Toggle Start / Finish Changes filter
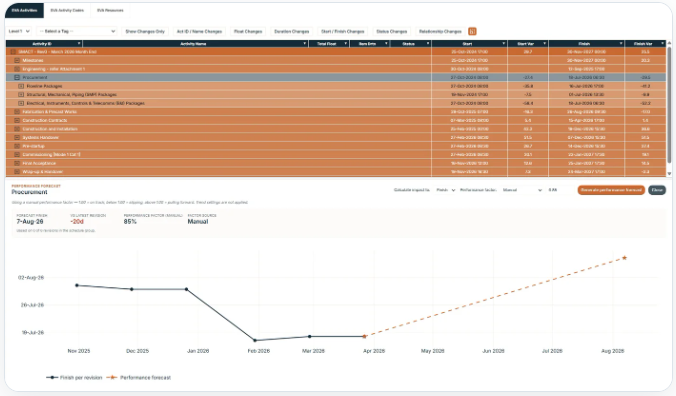The image size is (676, 396). point(343,31)
